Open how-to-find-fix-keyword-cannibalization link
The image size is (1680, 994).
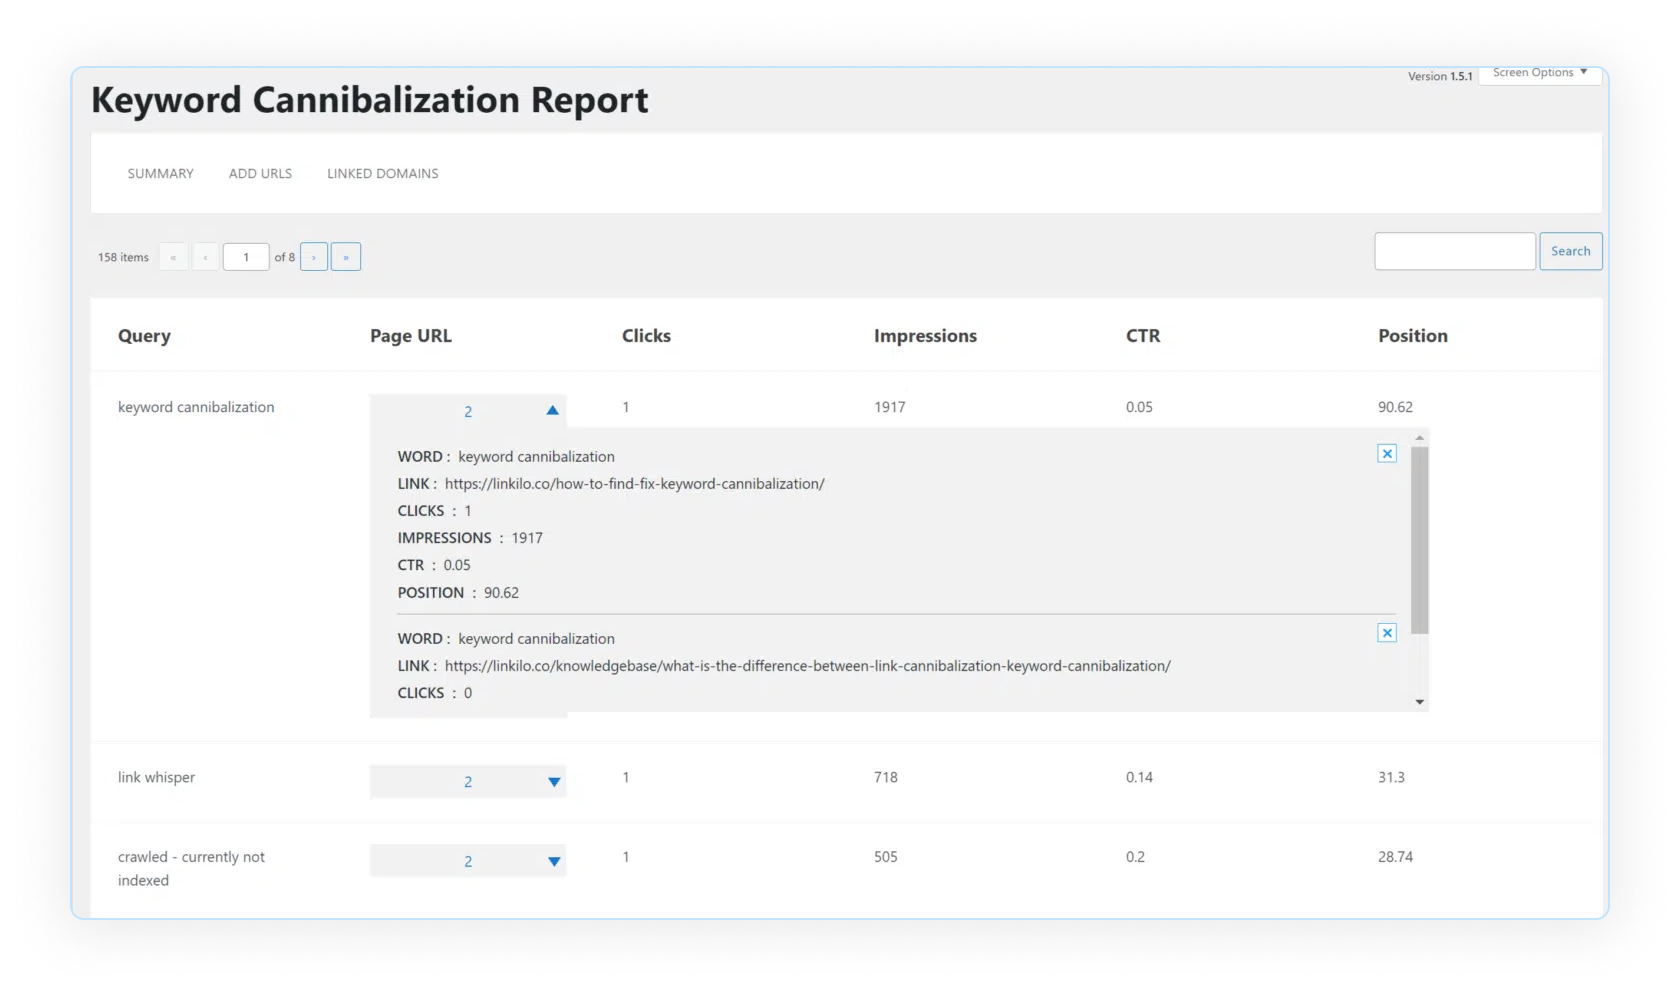(x=634, y=484)
